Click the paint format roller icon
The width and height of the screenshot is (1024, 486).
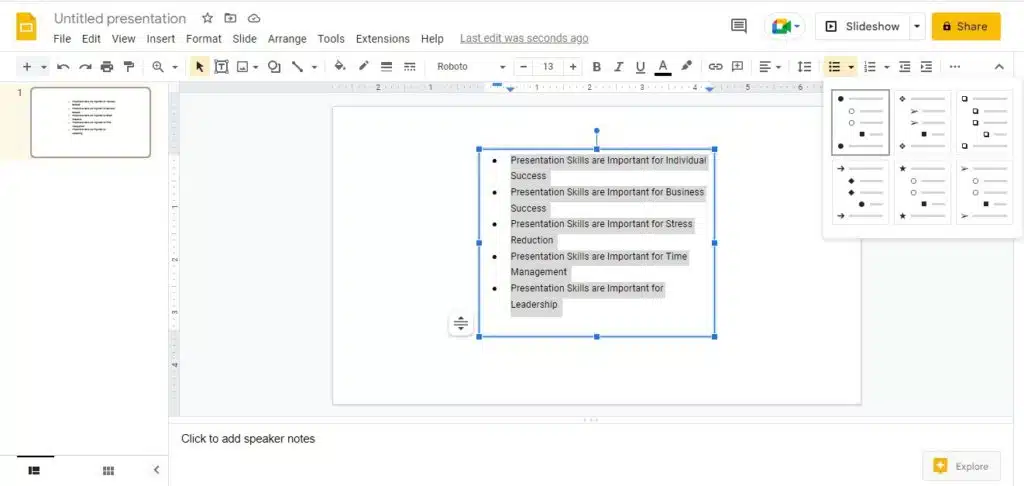click(129, 67)
